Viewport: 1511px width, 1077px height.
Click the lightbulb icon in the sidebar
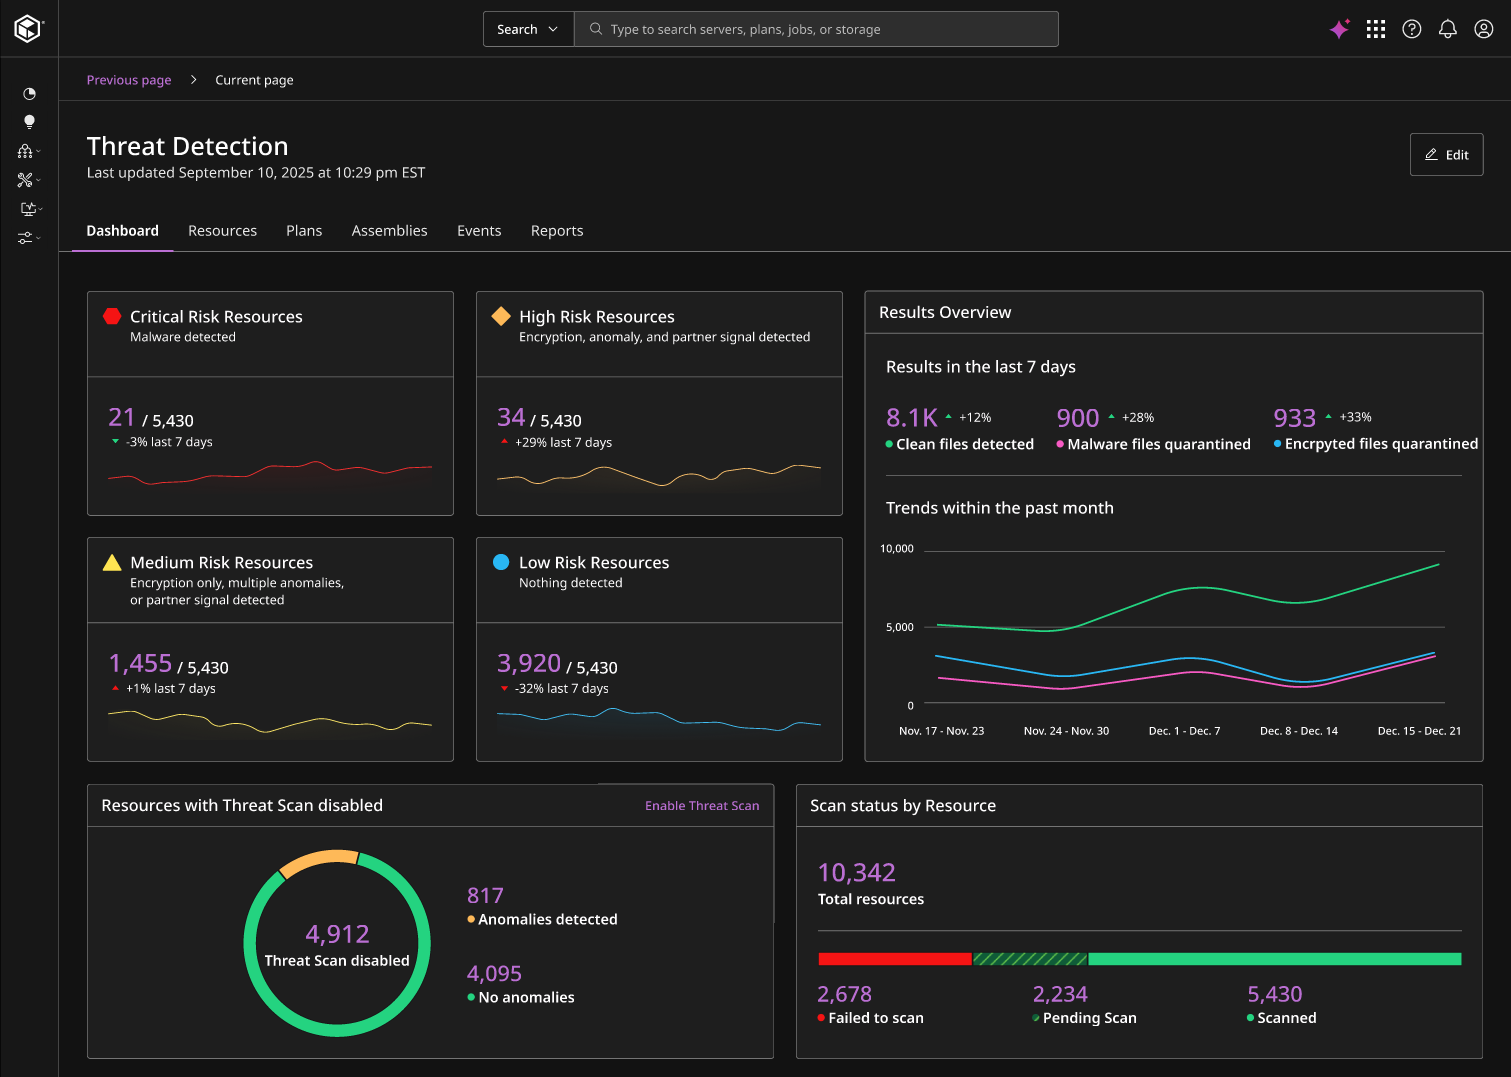click(29, 122)
